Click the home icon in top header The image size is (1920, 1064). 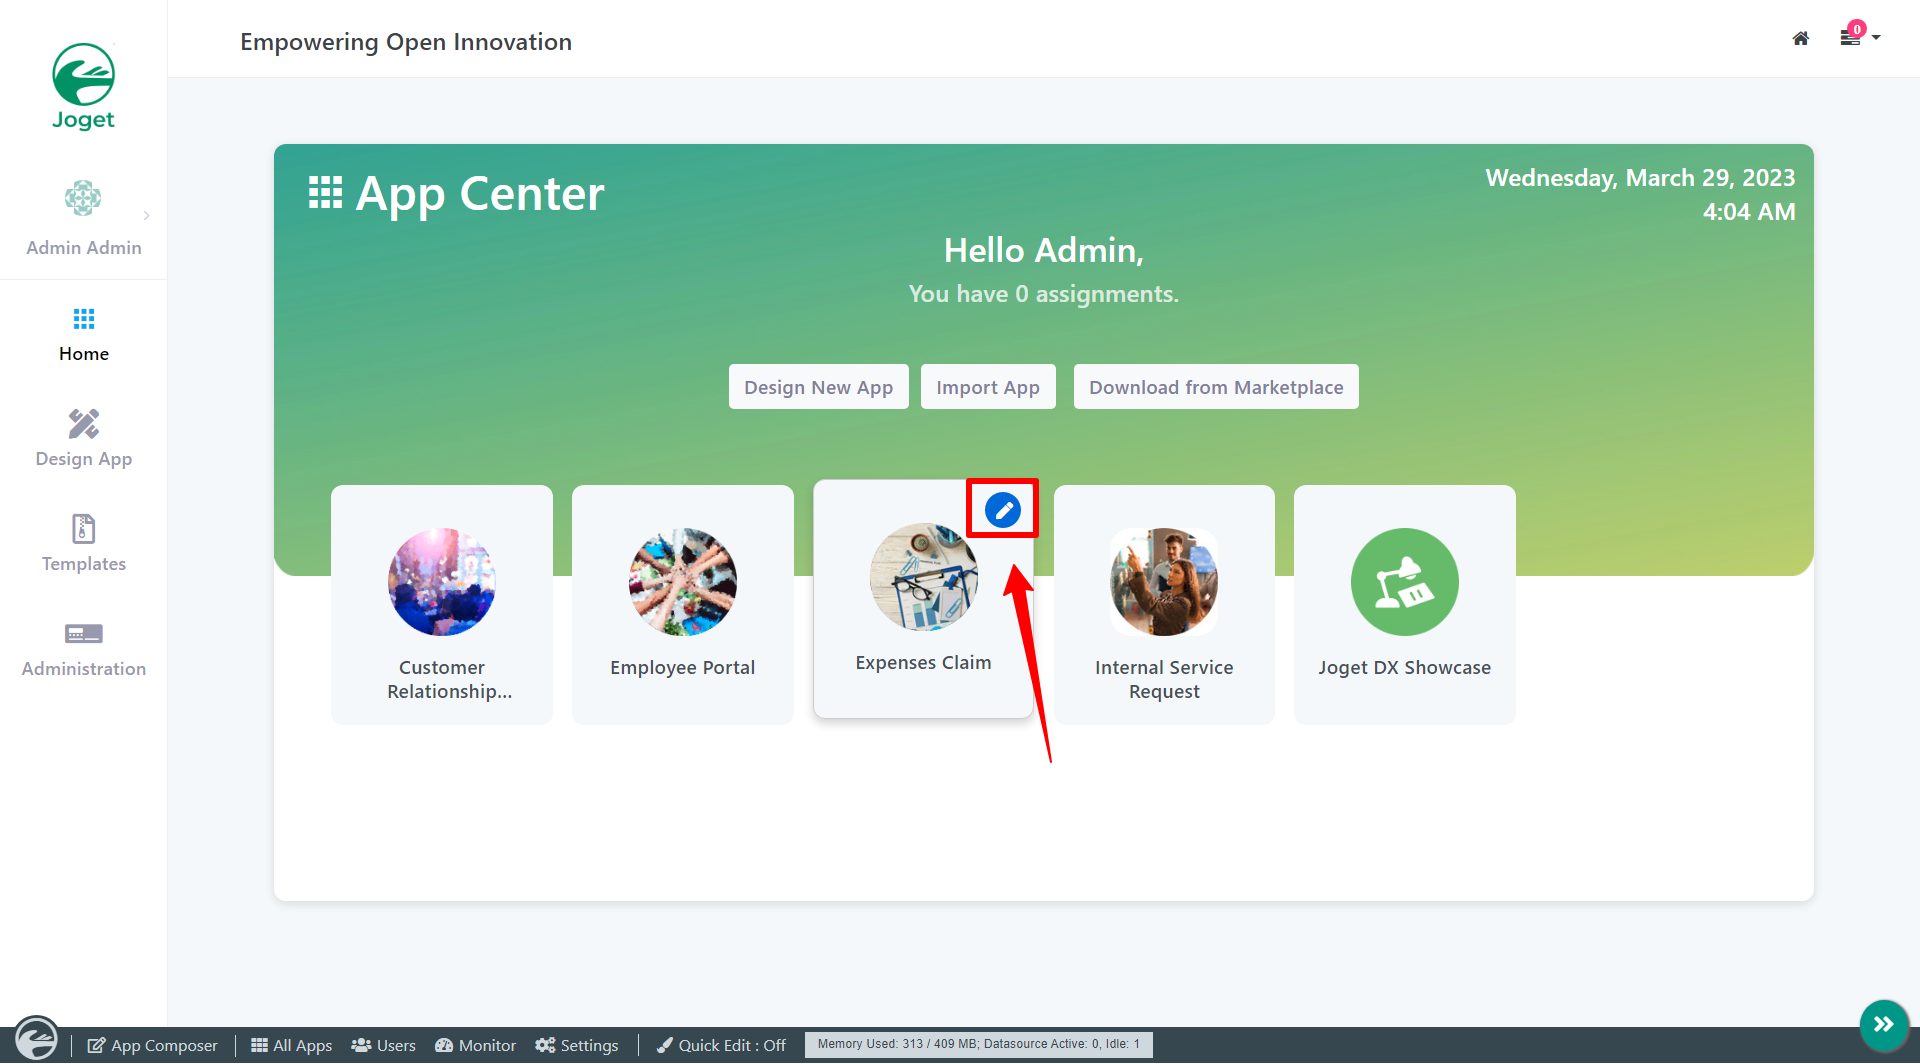(x=1801, y=38)
